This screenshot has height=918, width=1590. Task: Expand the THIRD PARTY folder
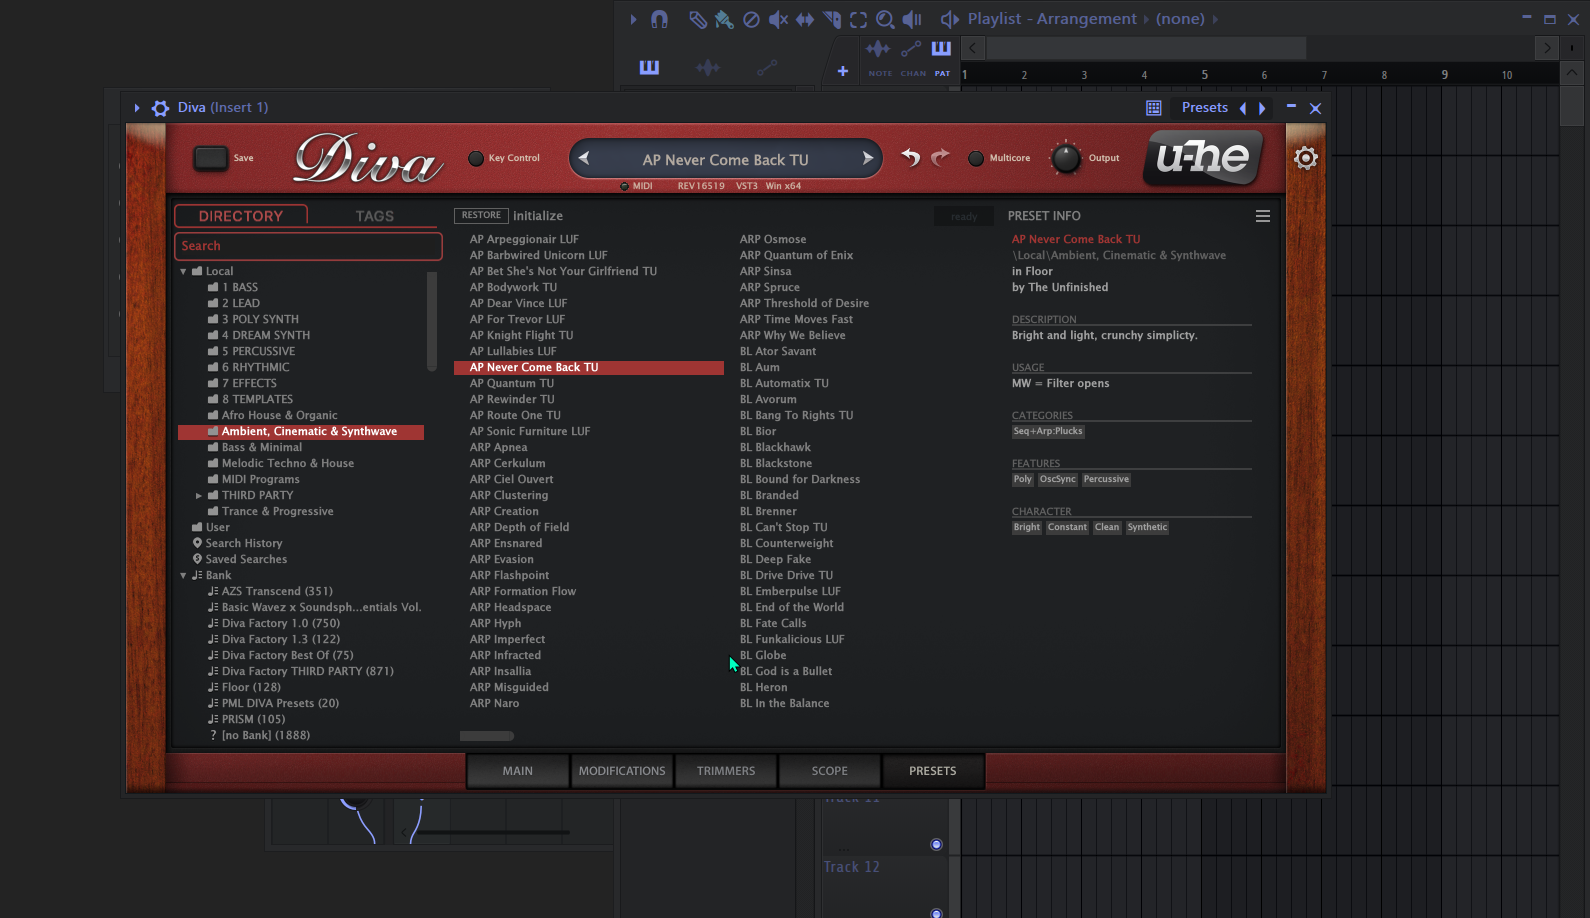[199, 496]
